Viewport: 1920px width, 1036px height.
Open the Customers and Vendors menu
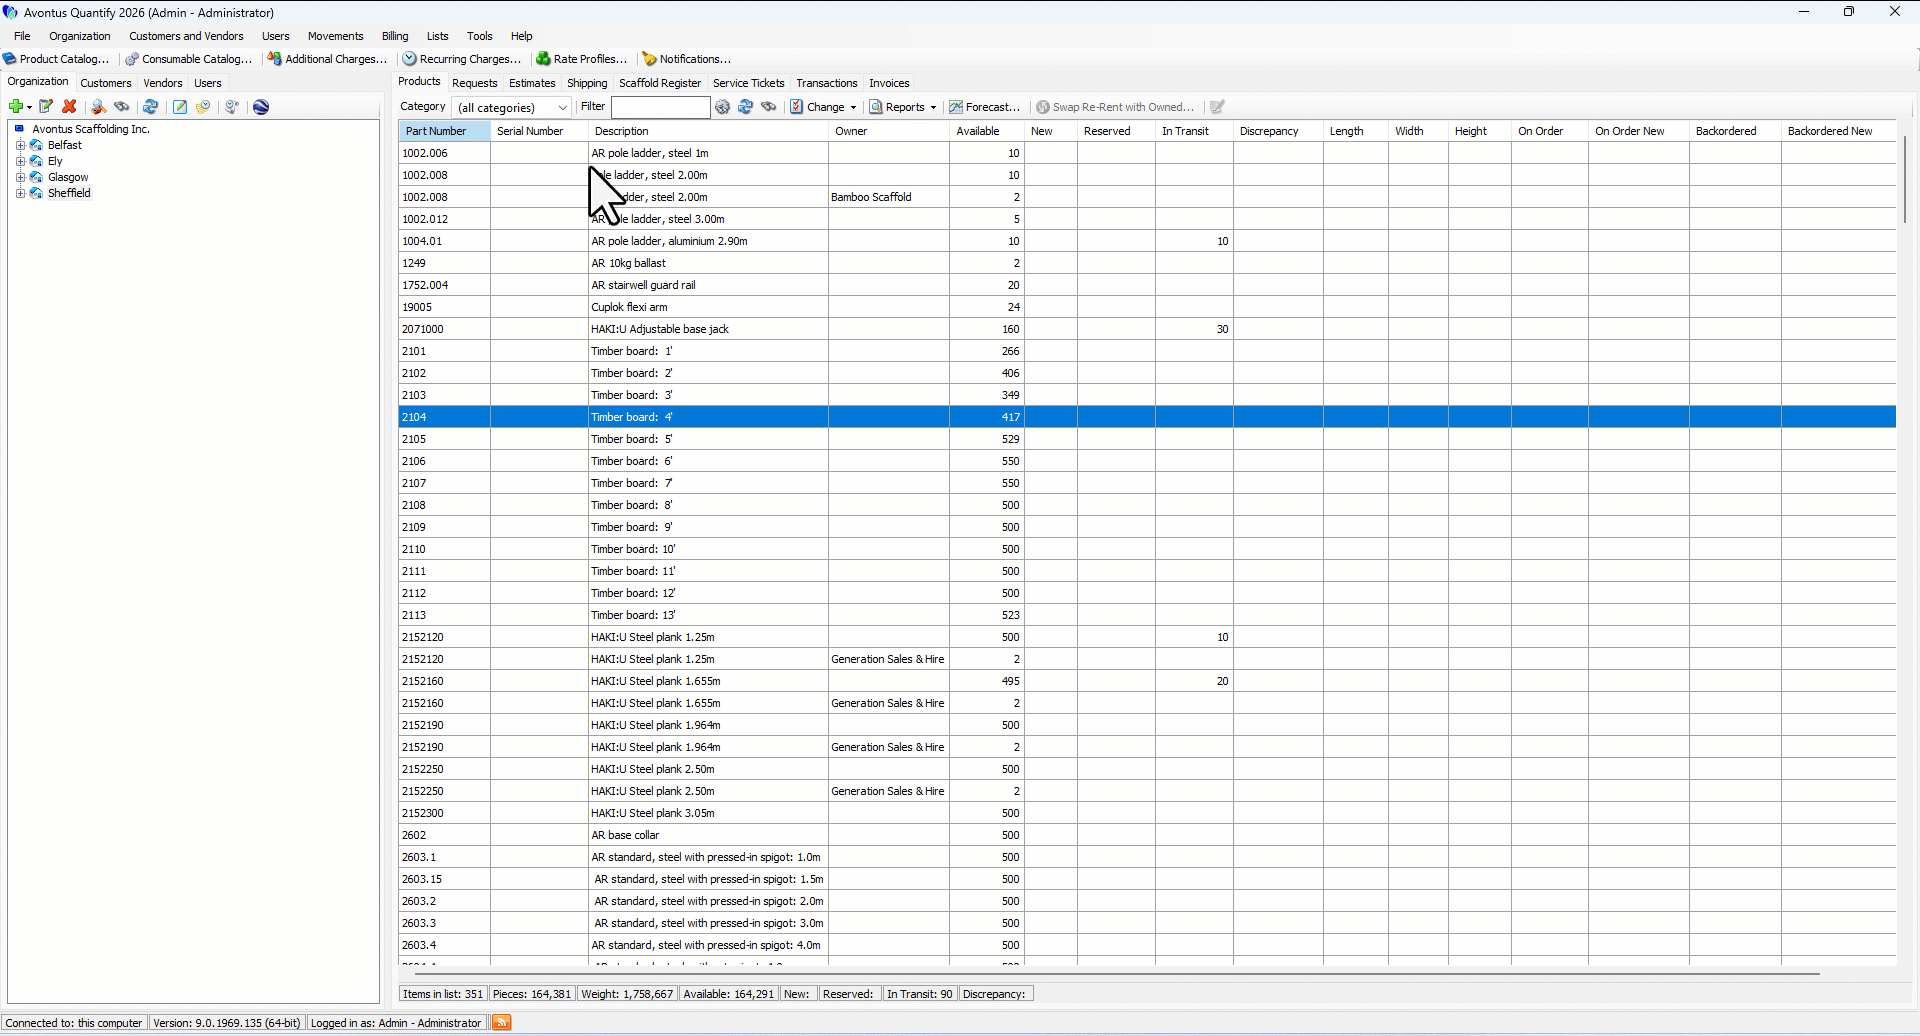coord(186,36)
